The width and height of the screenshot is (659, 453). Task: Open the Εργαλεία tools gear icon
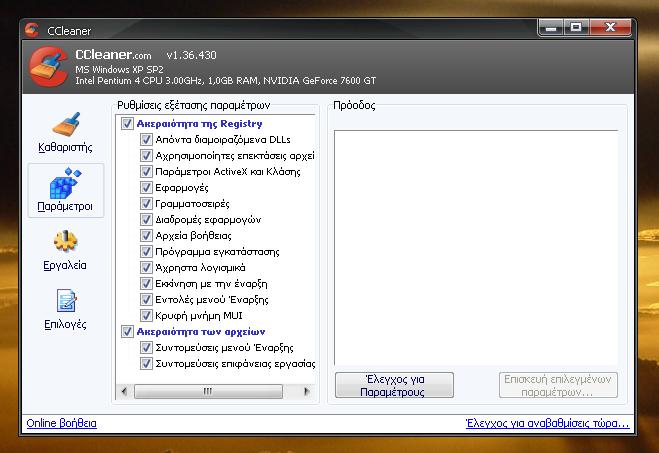pyautogui.click(x=66, y=241)
